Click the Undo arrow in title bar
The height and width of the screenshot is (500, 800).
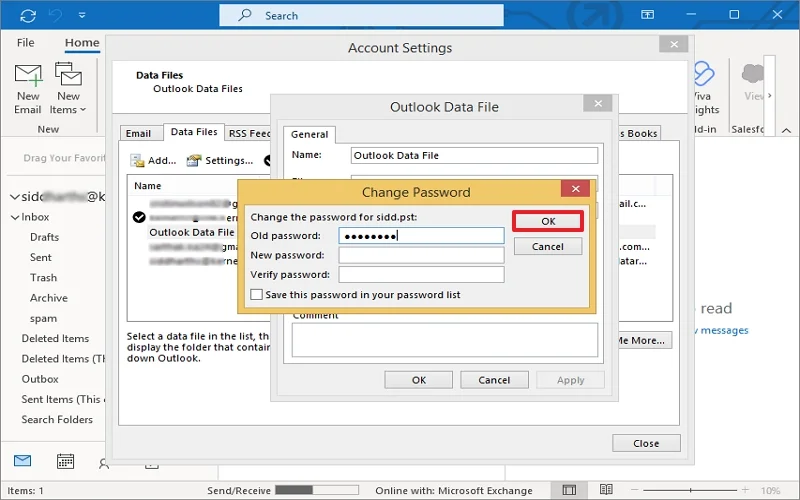(x=56, y=16)
